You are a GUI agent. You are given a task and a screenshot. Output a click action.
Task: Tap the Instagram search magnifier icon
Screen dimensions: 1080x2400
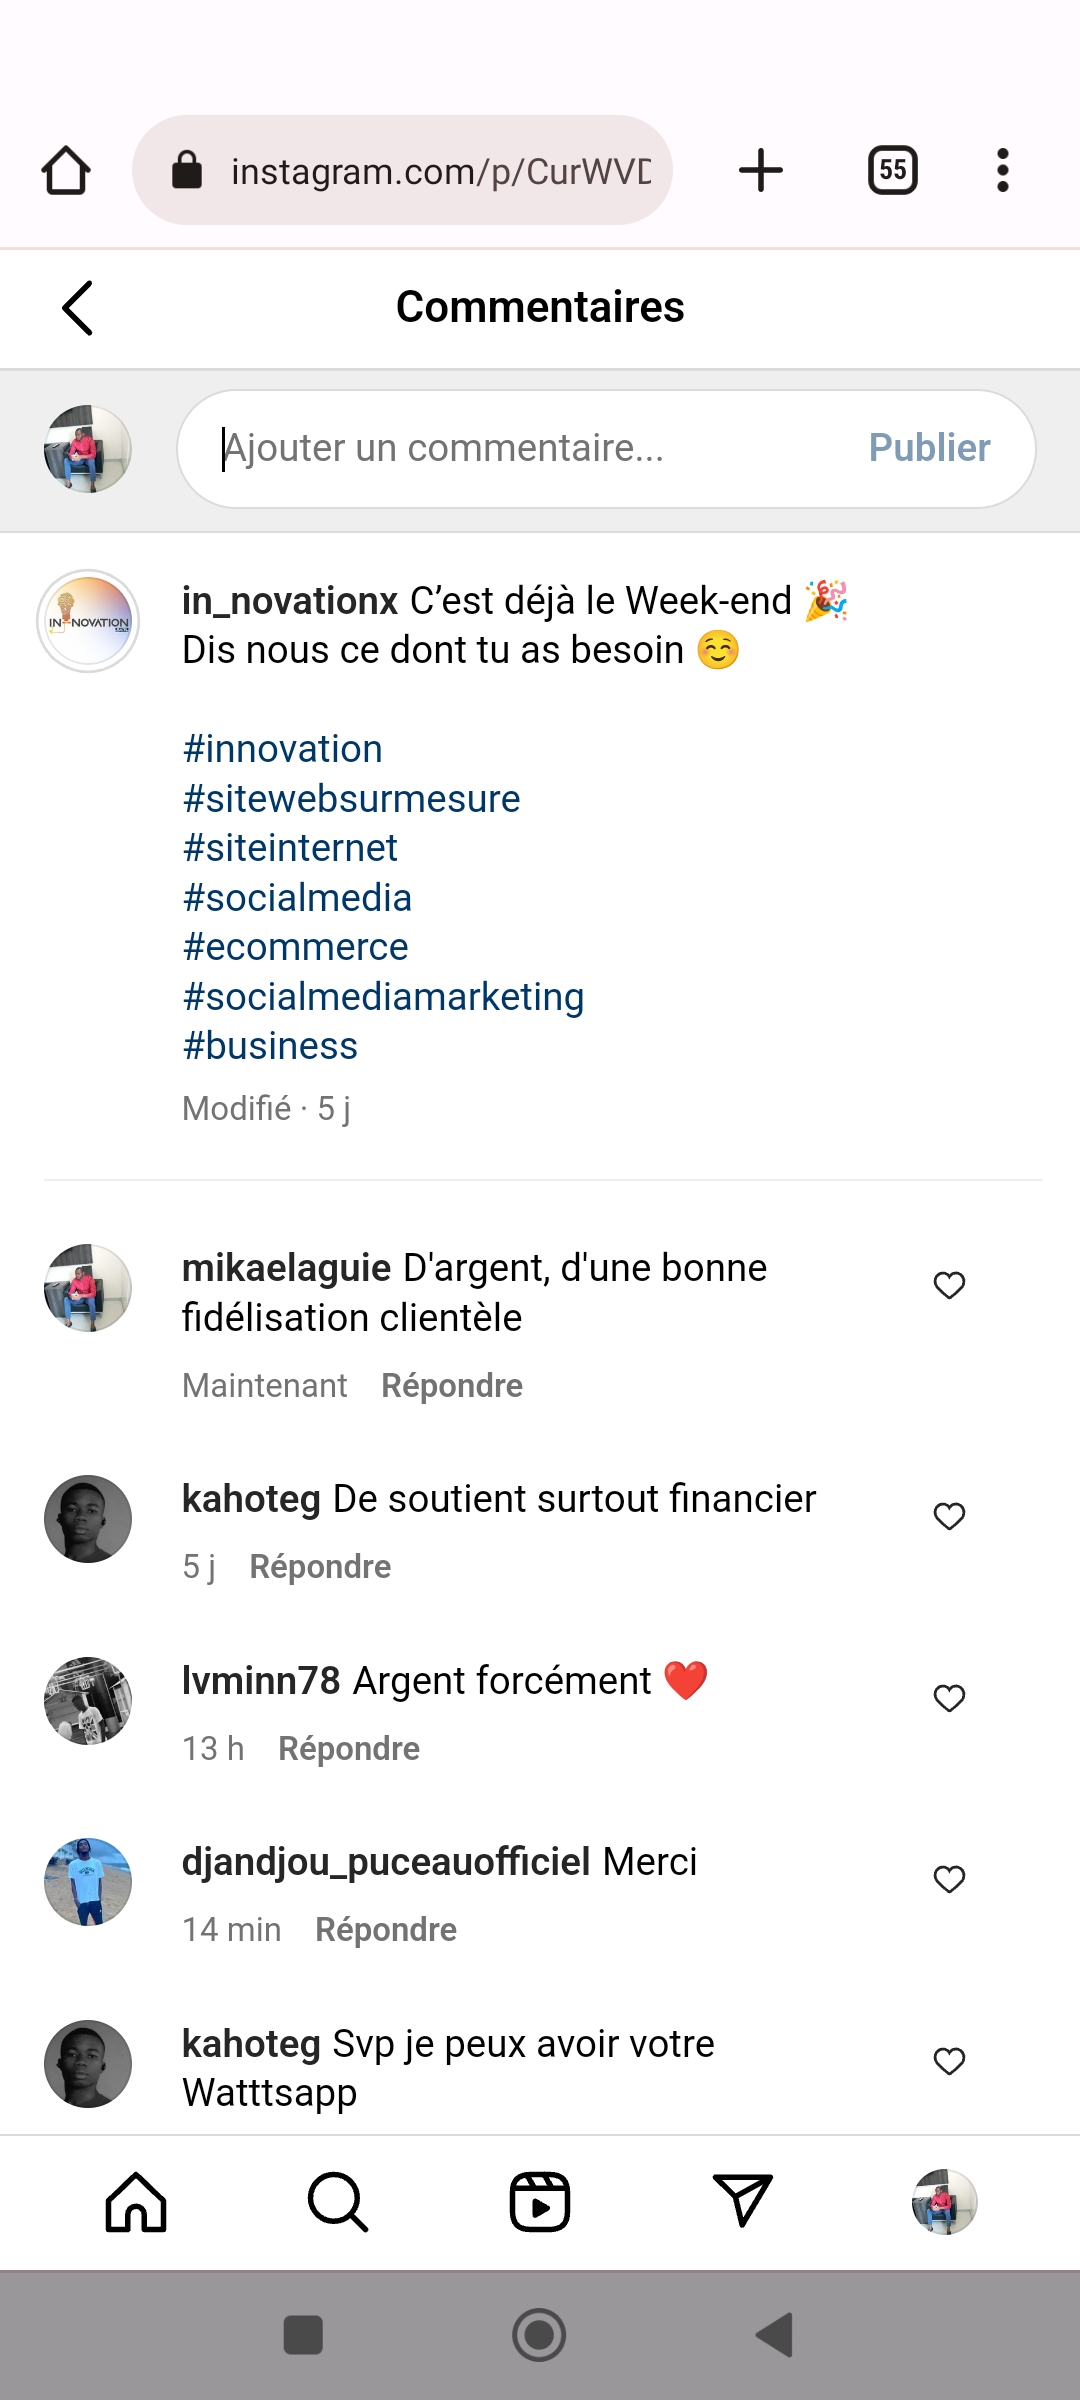click(x=338, y=2201)
